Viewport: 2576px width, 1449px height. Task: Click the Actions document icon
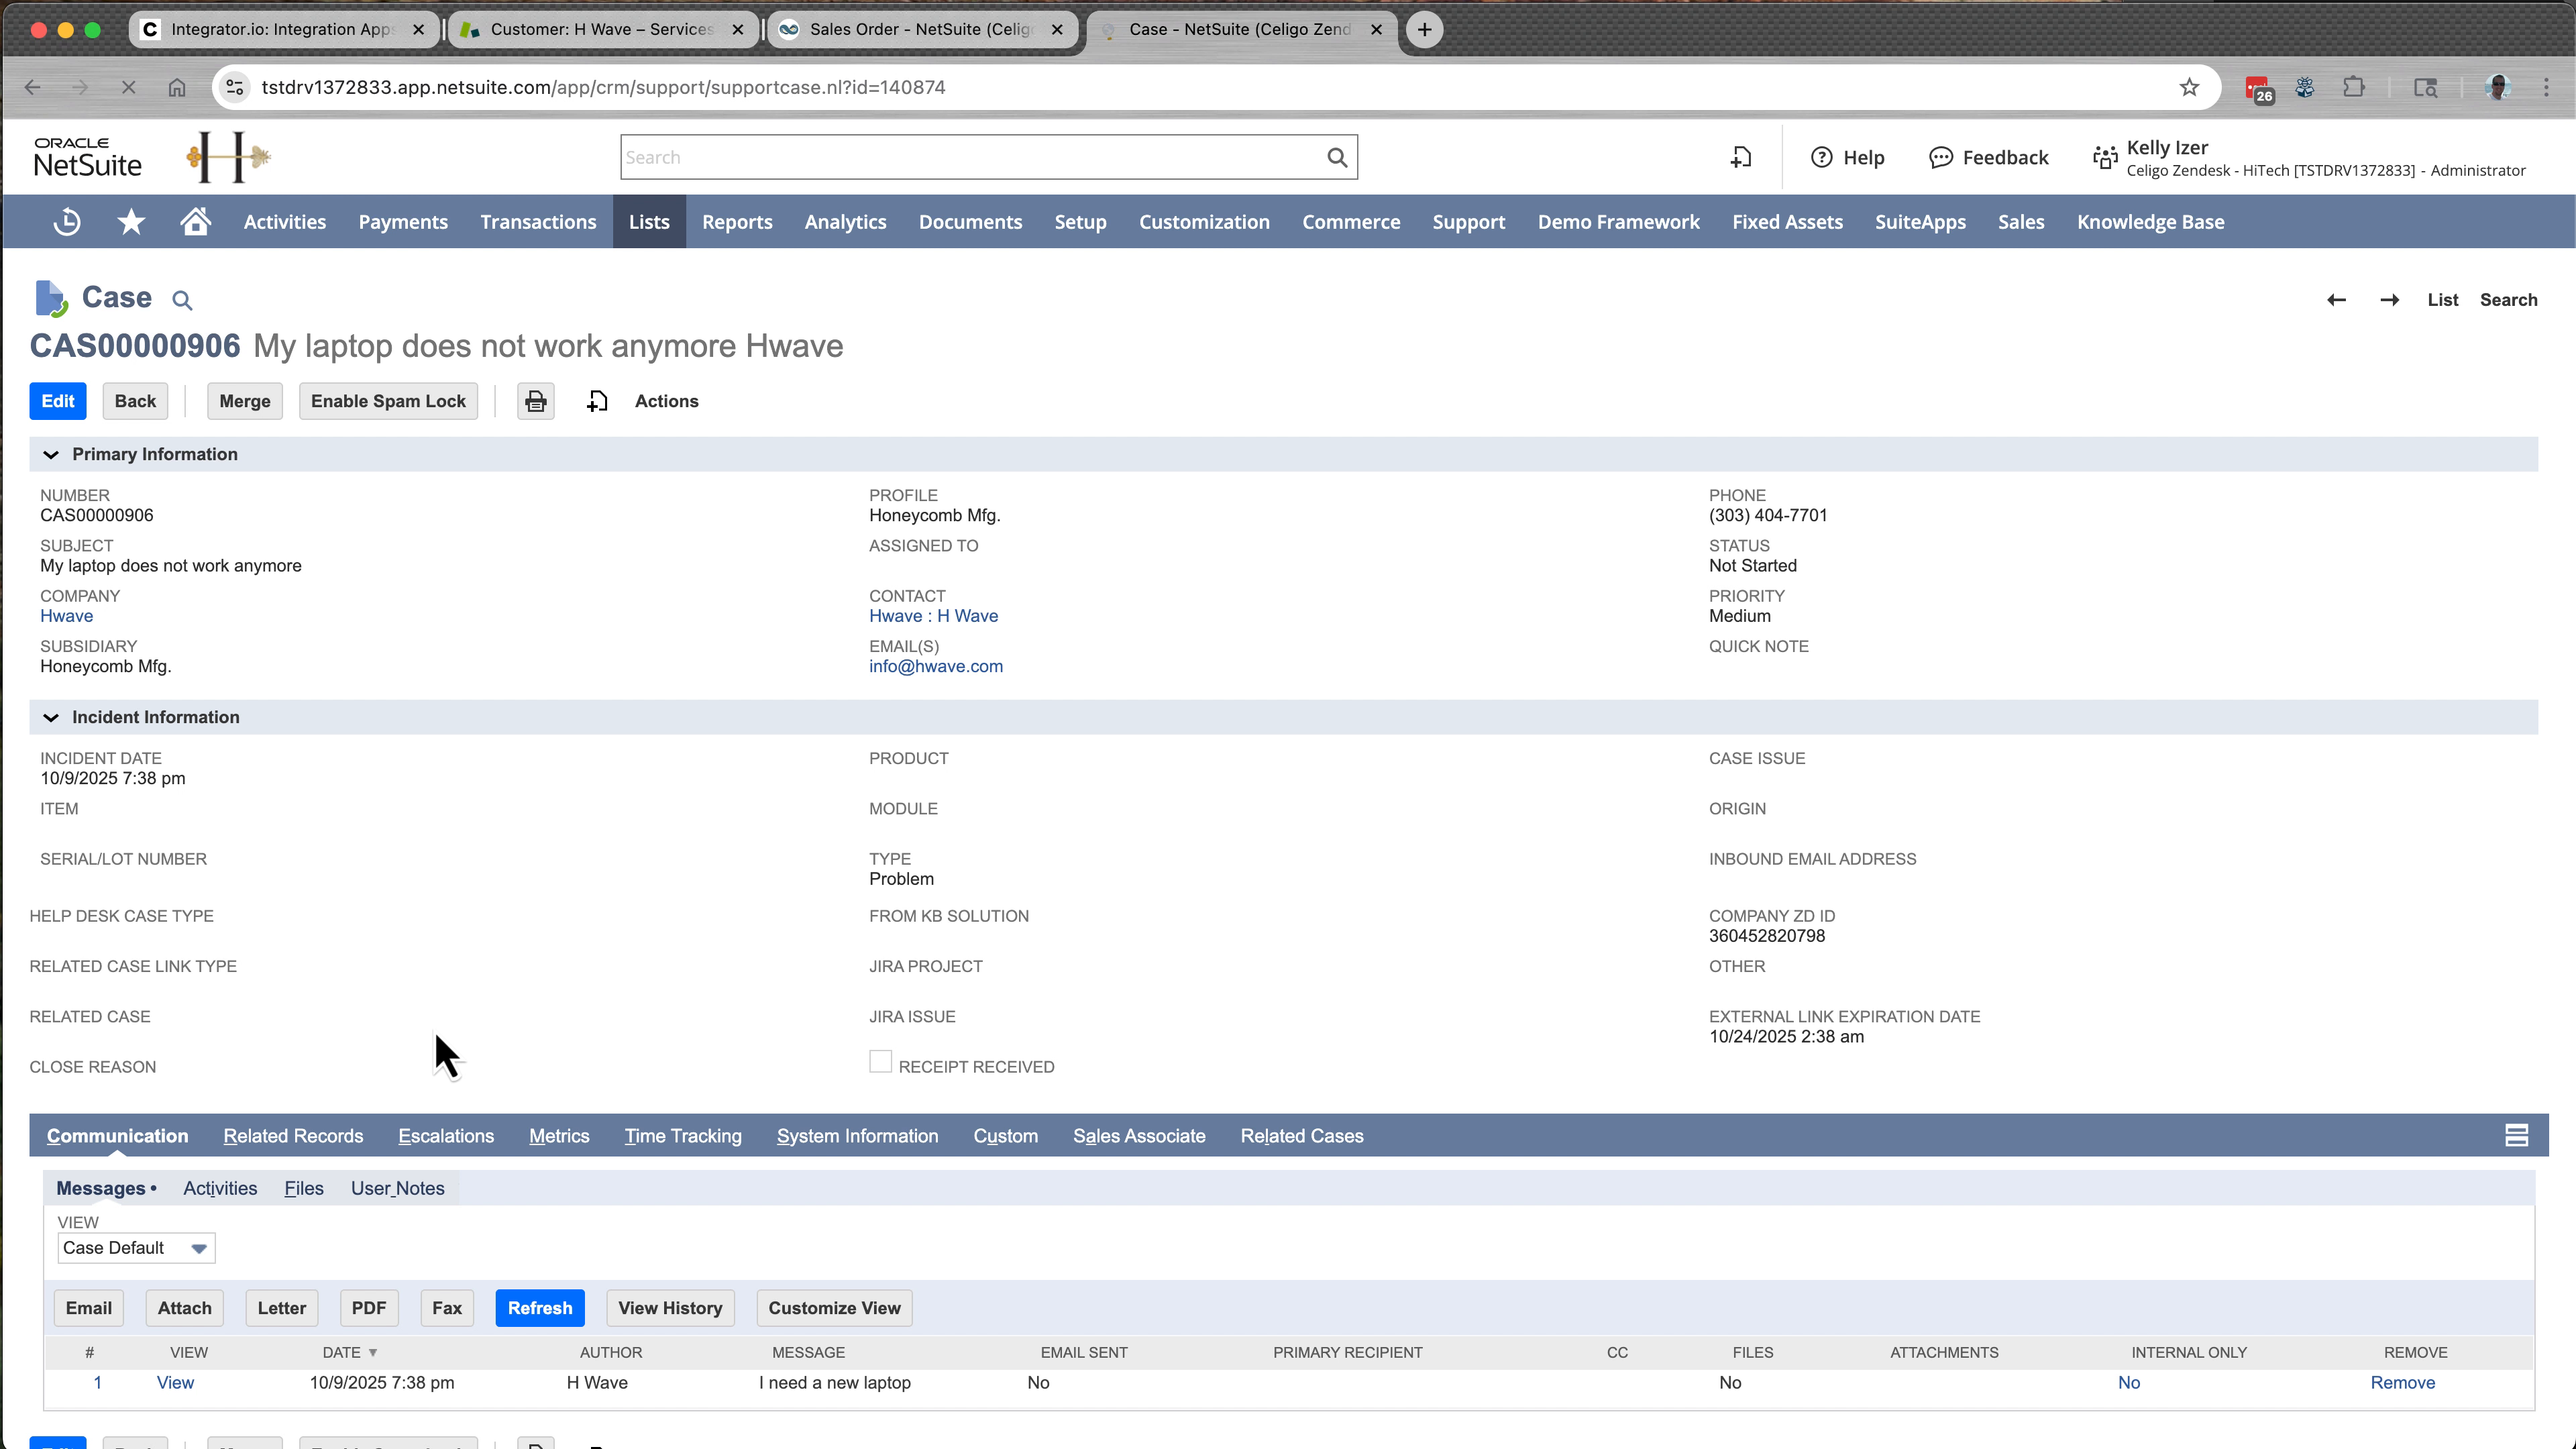point(598,401)
